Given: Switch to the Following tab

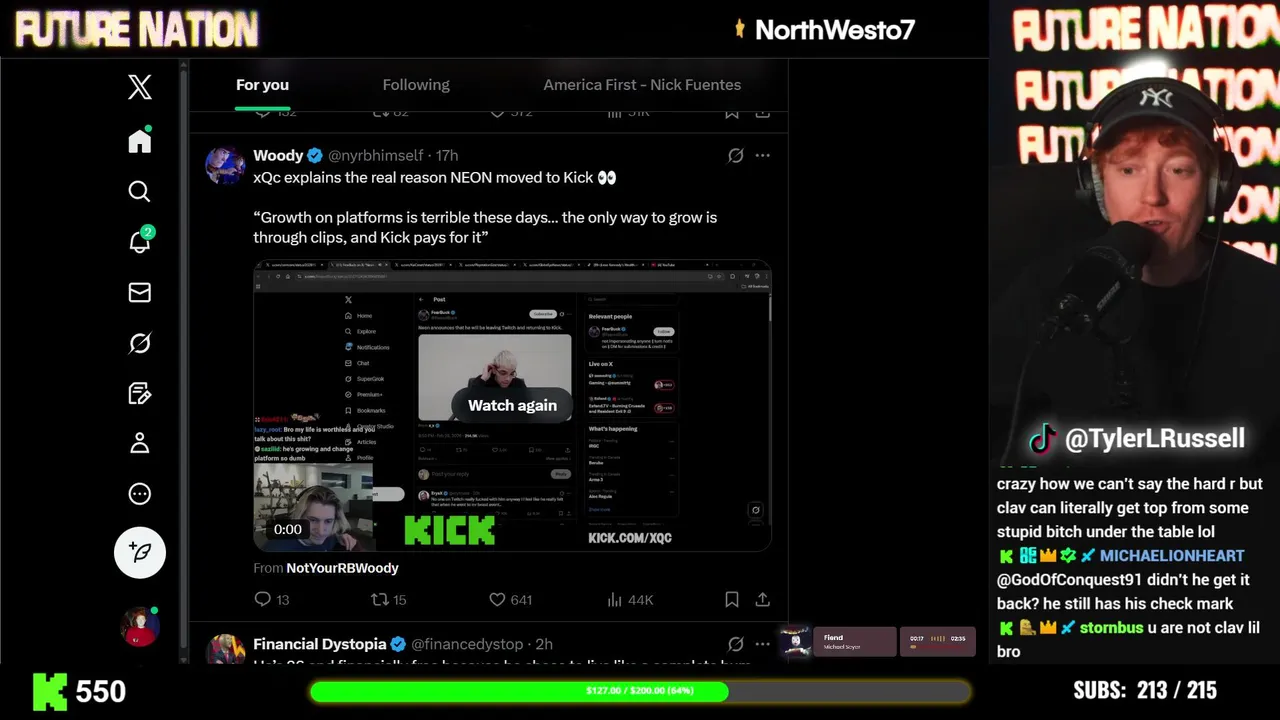Looking at the screenshot, I should pyautogui.click(x=416, y=85).
